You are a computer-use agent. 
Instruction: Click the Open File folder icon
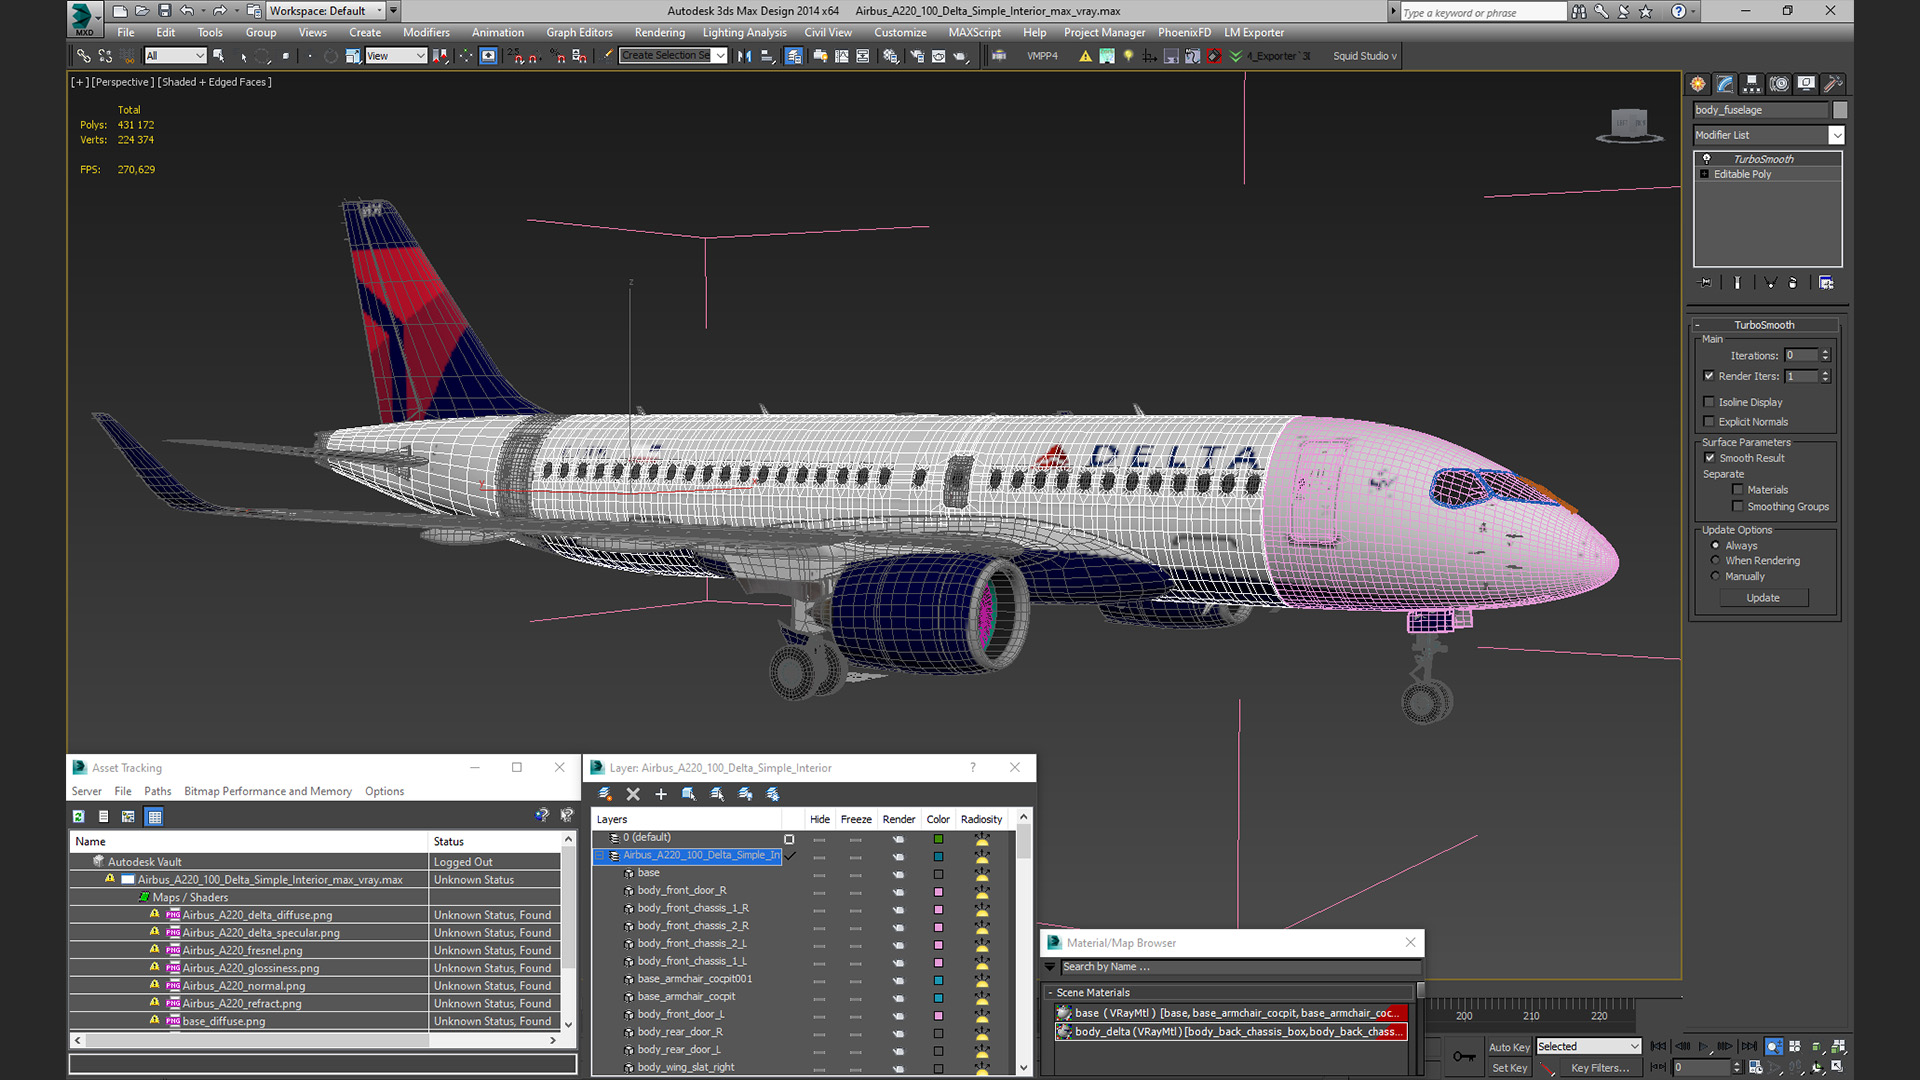142,11
